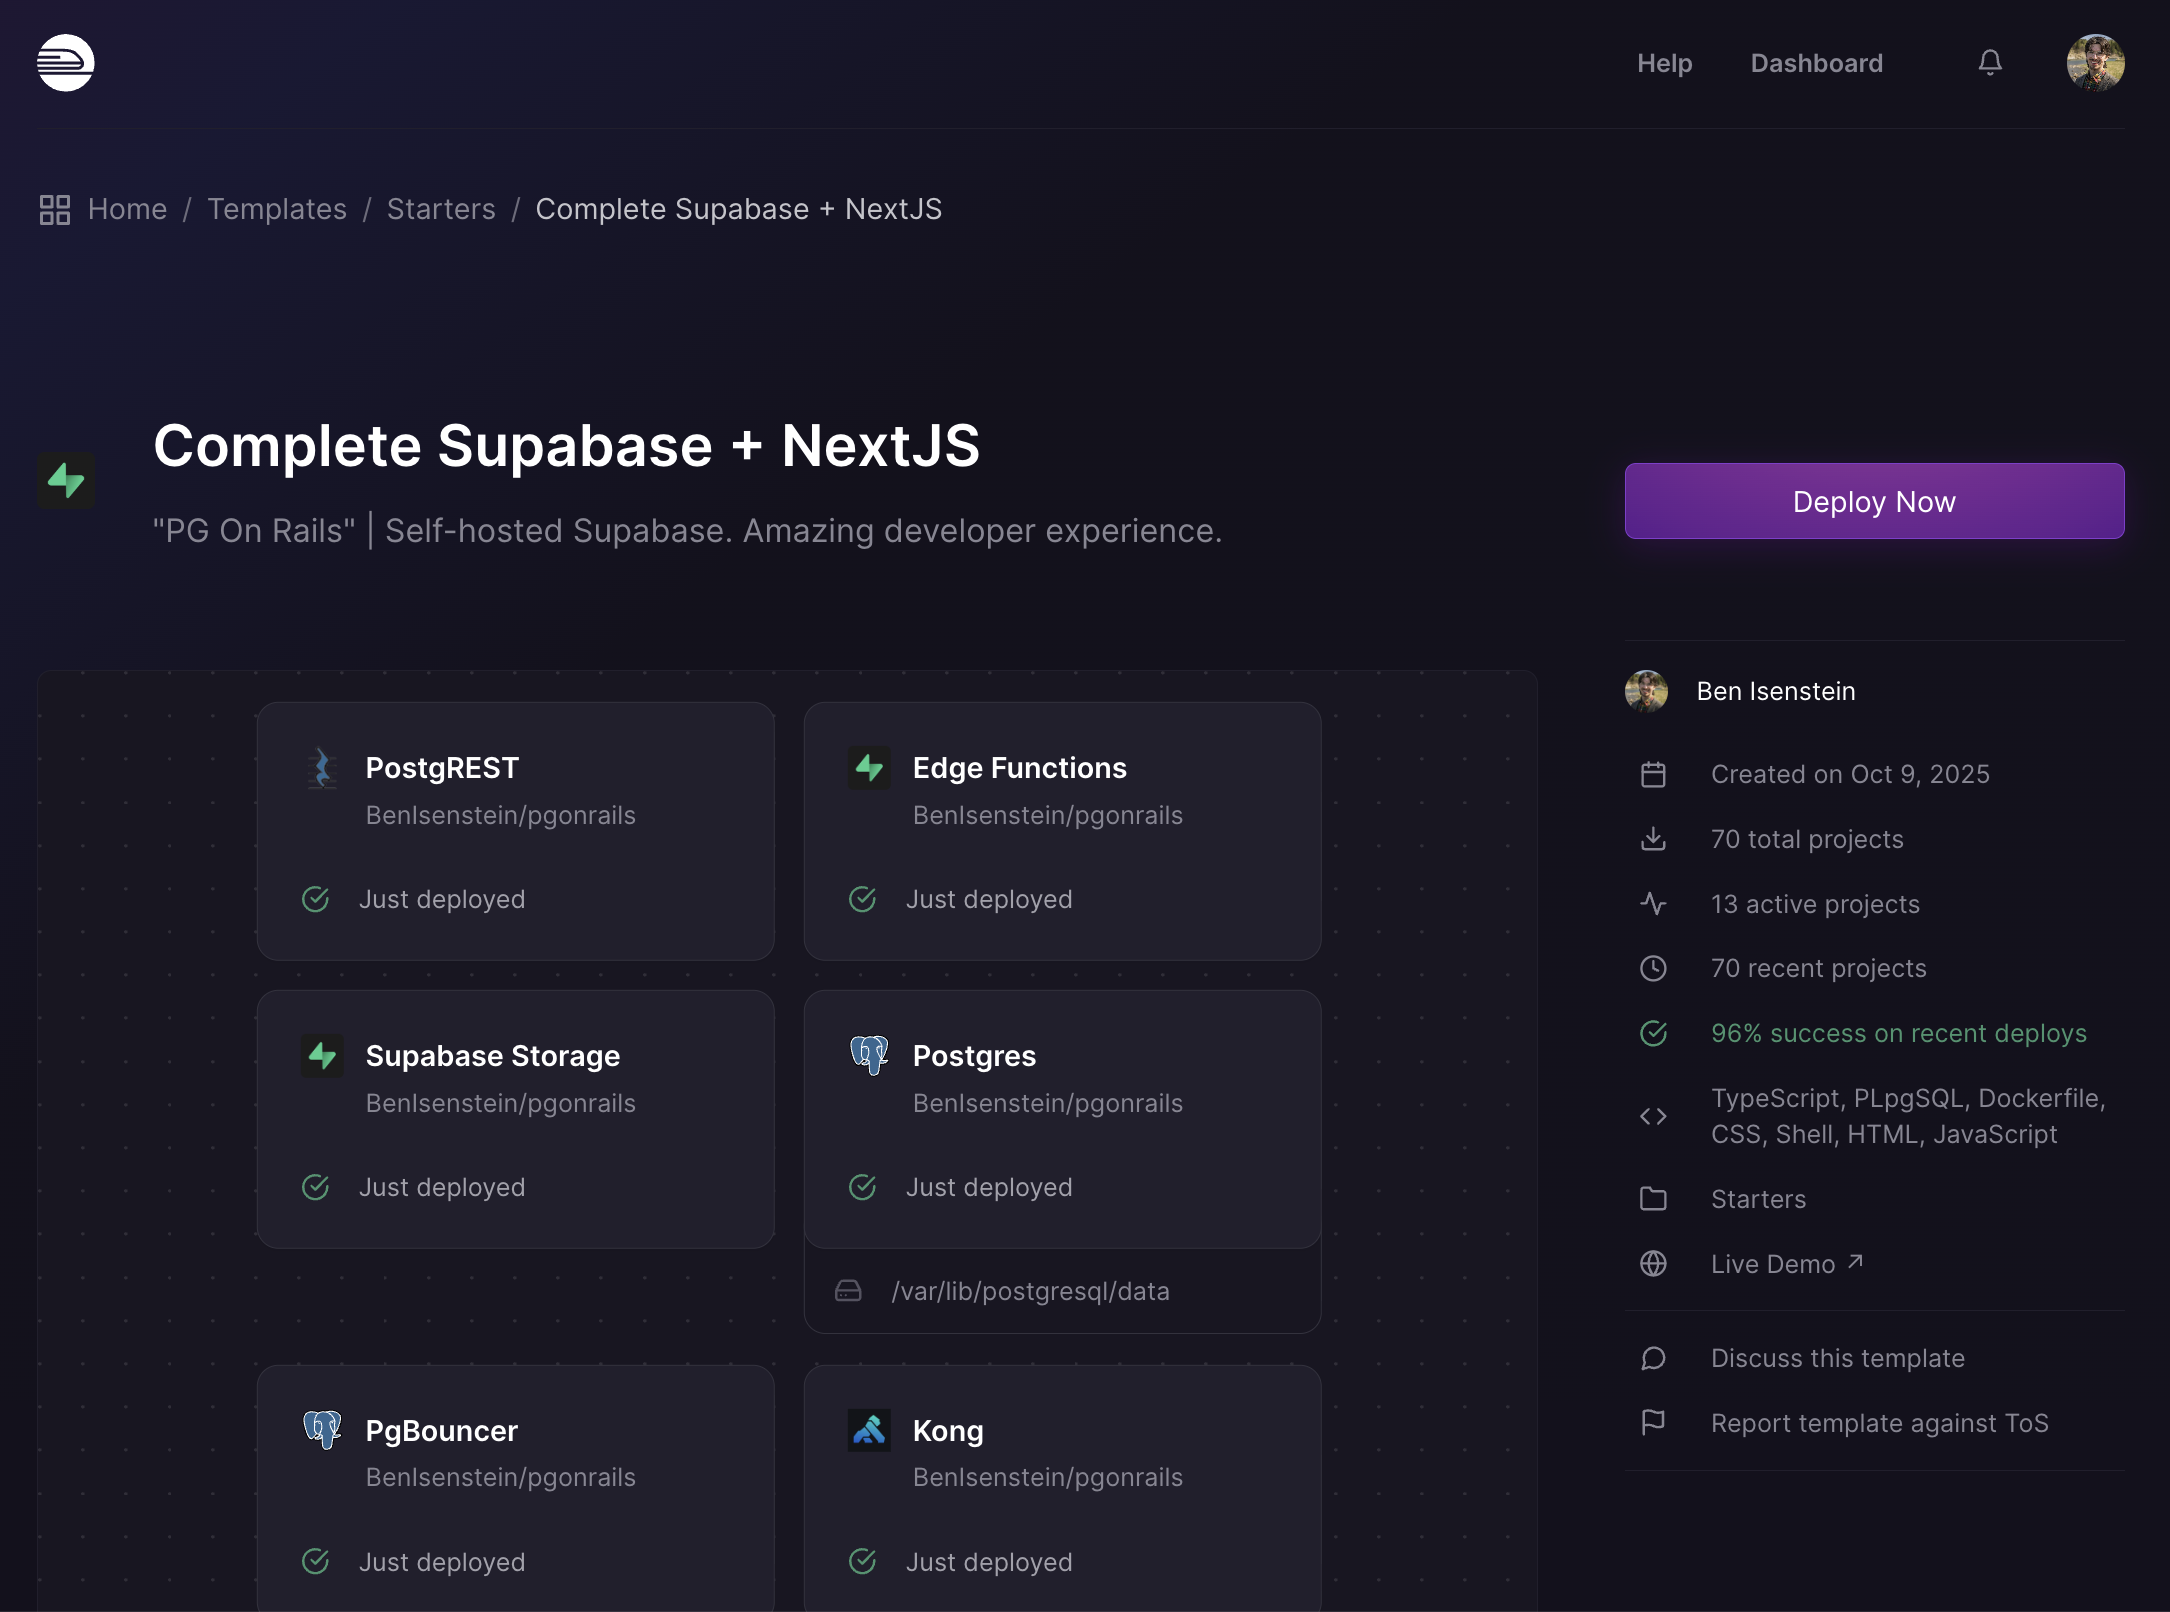This screenshot has width=2170, height=1612.
Task: Click the calendar icon beside the creation date
Action: coord(1654,774)
